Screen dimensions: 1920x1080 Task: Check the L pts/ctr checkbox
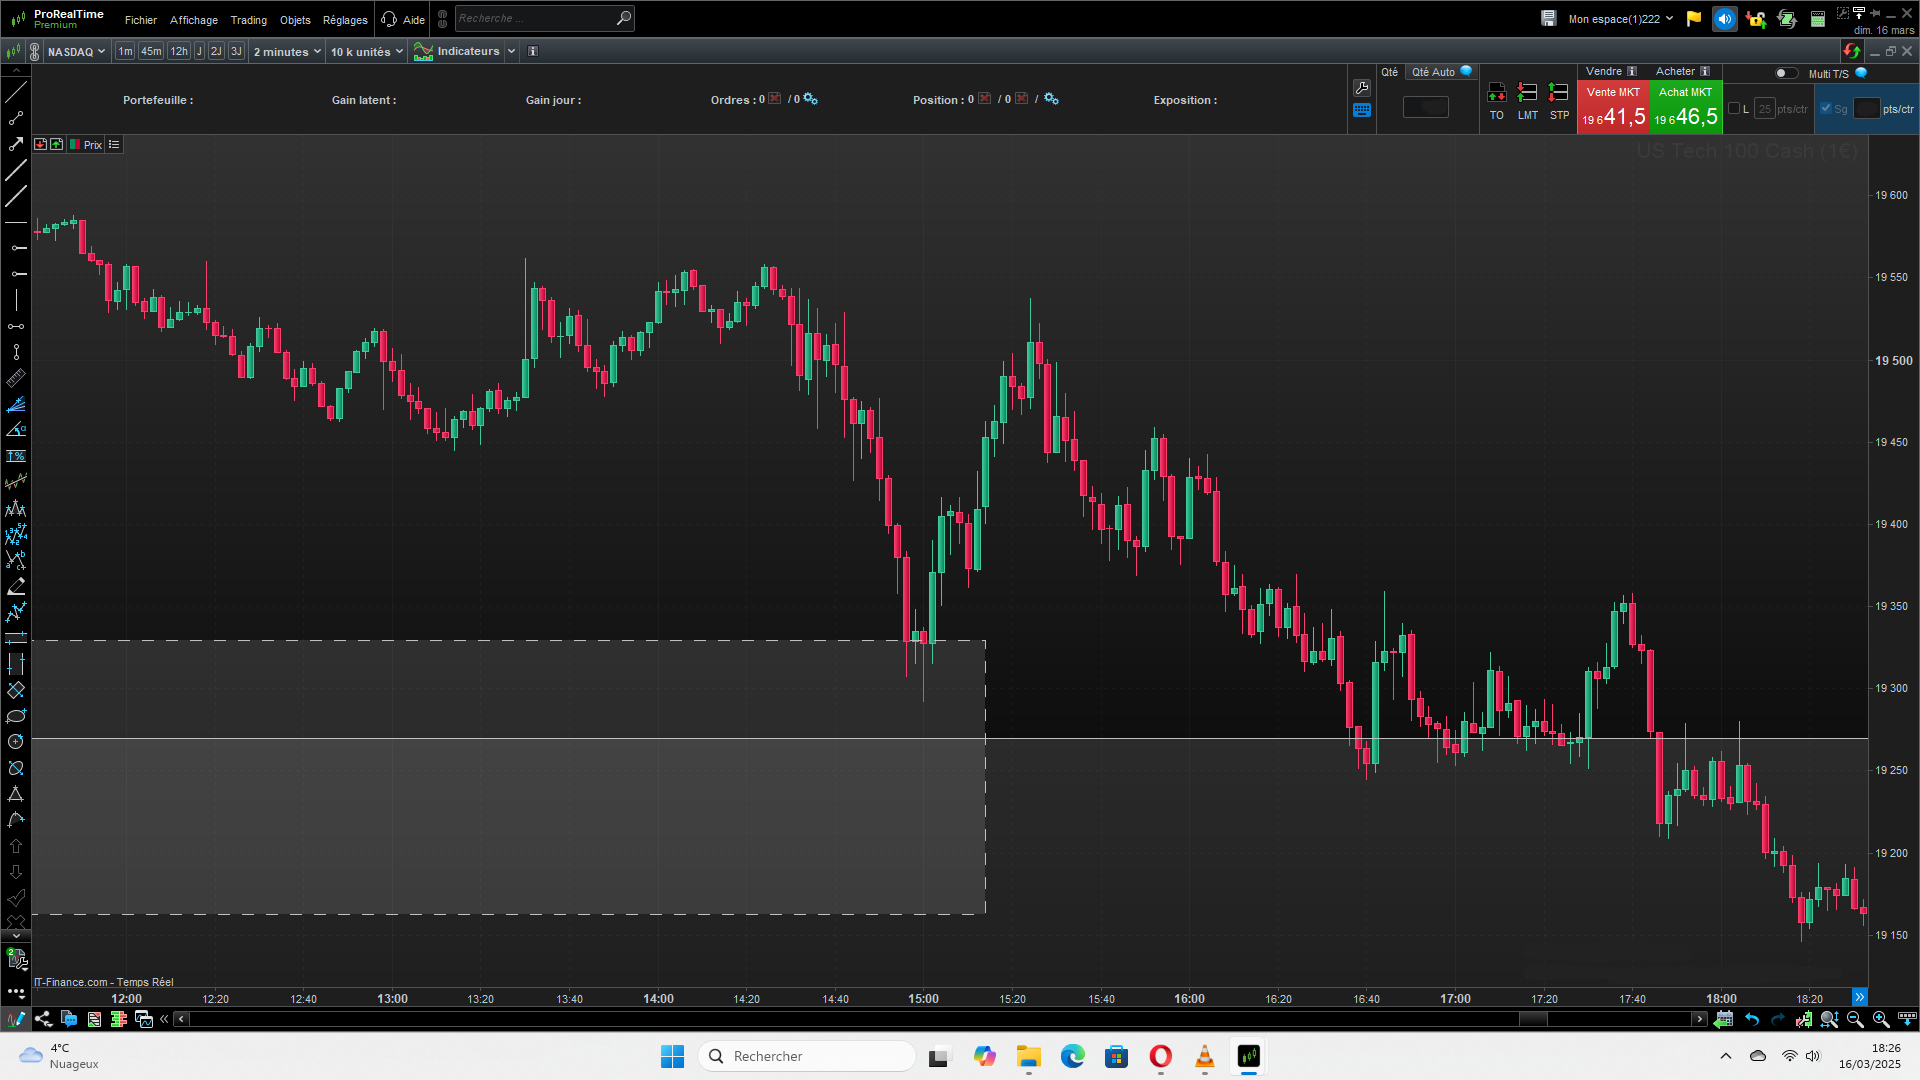(x=1734, y=109)
